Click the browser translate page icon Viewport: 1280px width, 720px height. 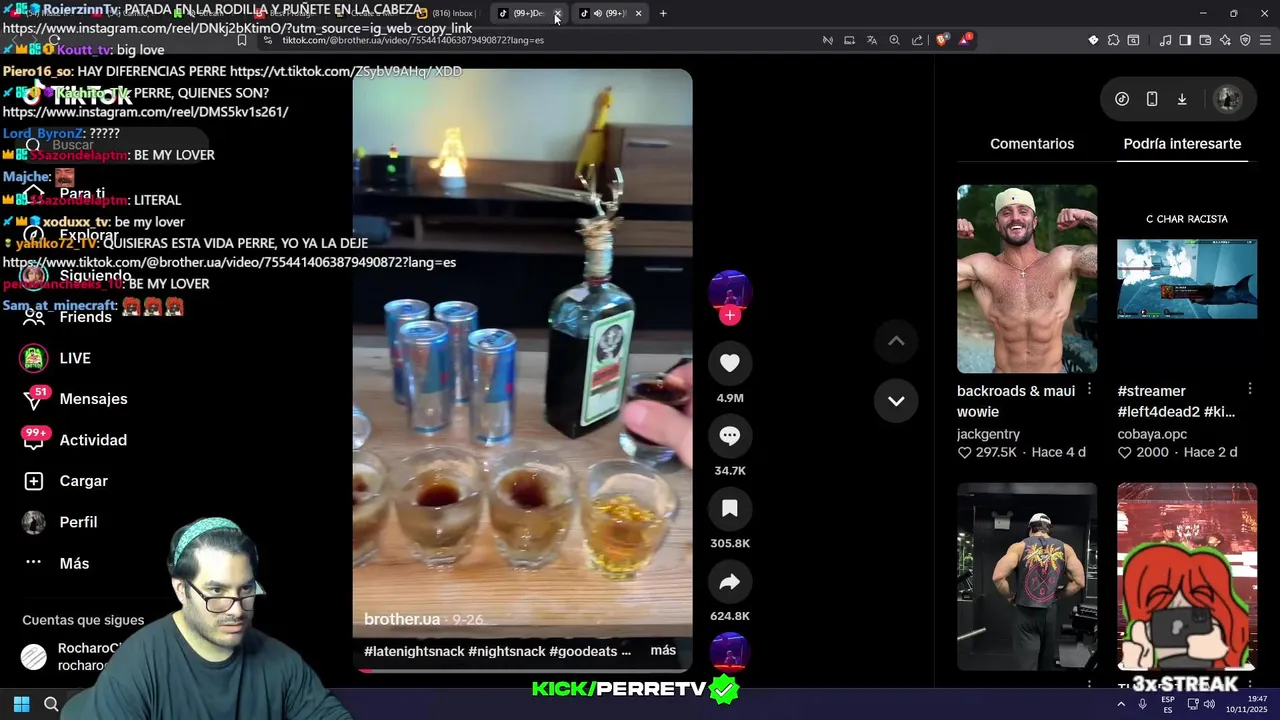pyautogui.click(x=871, y=40)
